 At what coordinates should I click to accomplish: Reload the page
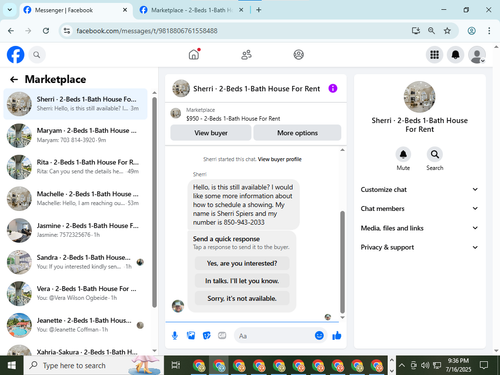point(46,31)
